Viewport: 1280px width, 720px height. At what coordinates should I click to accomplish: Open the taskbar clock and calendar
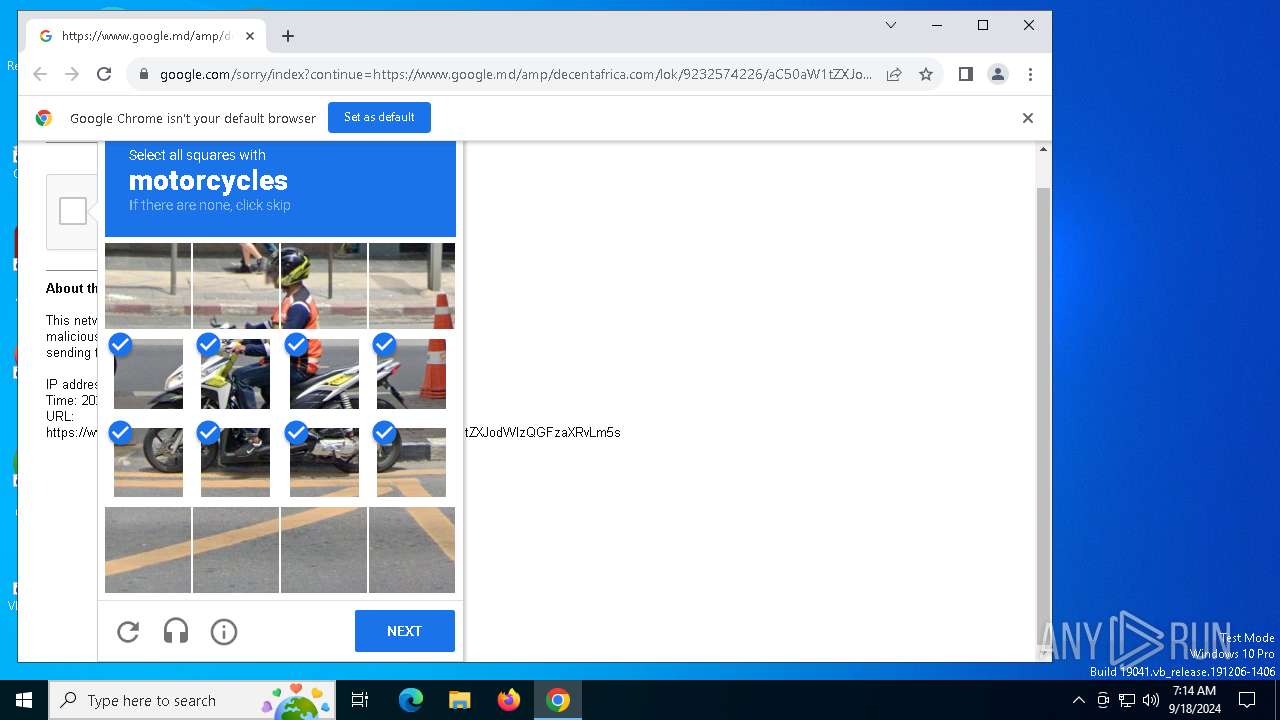coord(1195,700)
